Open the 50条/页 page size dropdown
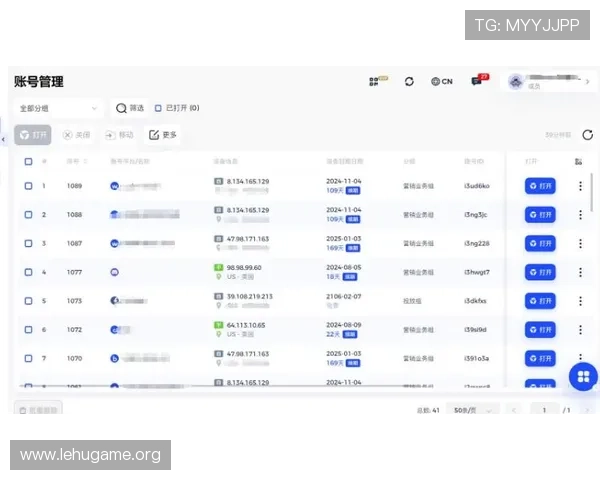 pyautogui.click(x=473, y=410)
